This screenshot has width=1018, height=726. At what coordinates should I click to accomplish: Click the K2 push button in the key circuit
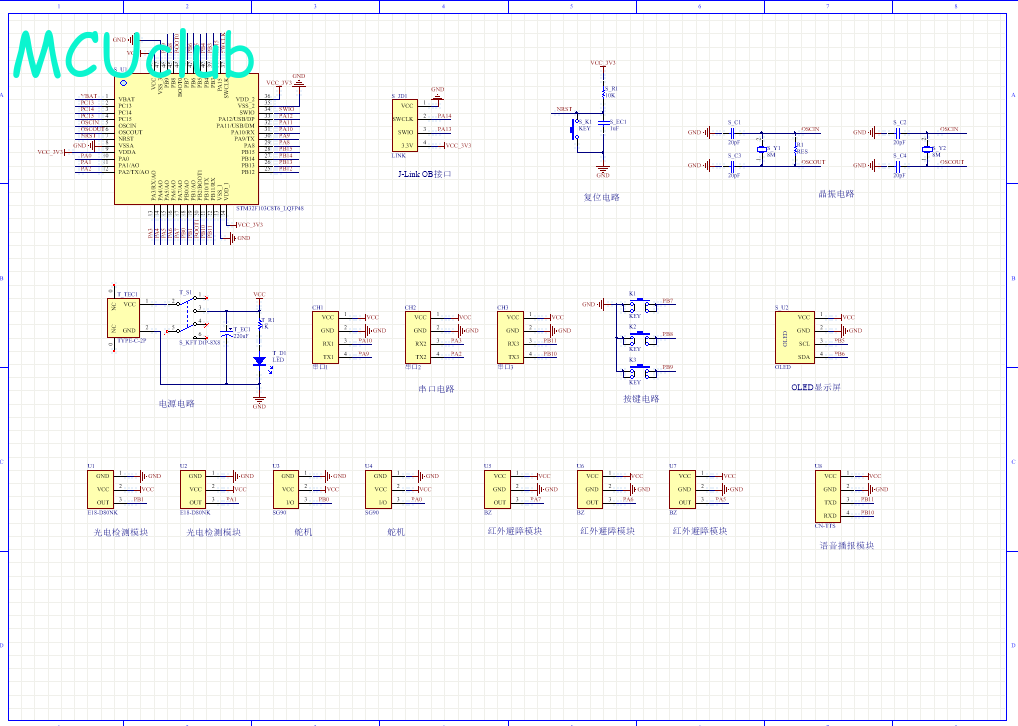641,338
